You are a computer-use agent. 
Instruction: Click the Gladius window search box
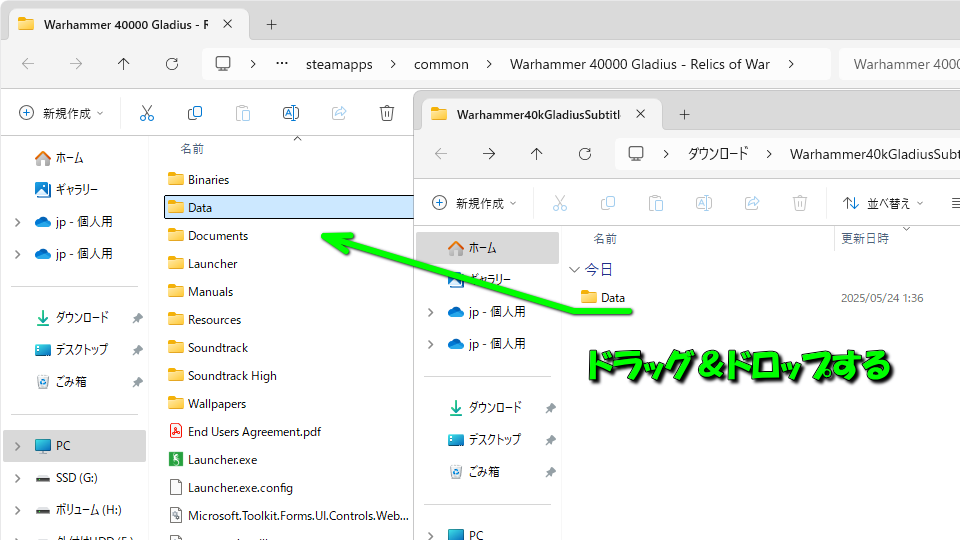point(899,64)
